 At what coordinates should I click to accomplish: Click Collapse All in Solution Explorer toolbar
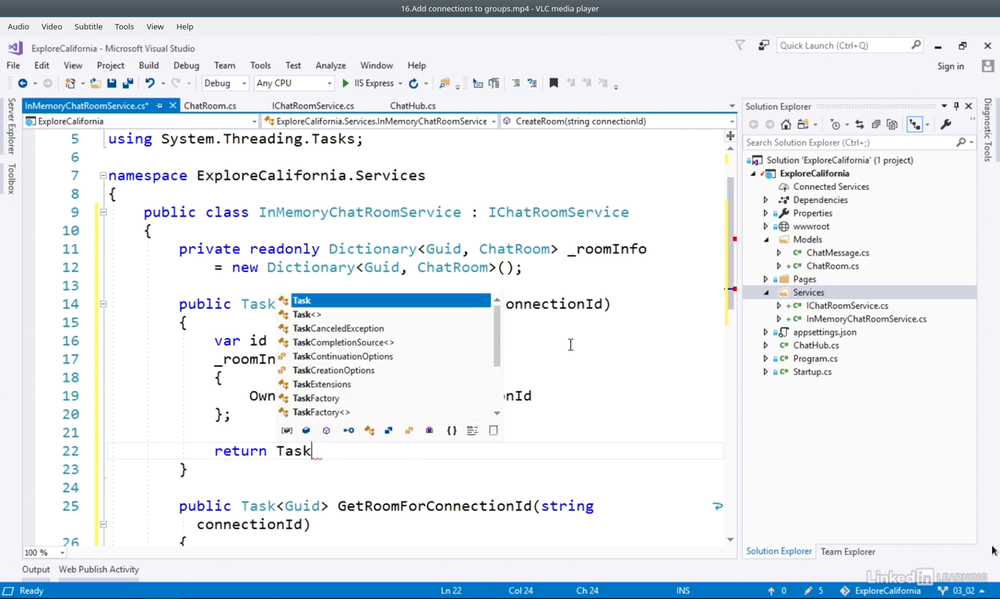coord(876,124)
